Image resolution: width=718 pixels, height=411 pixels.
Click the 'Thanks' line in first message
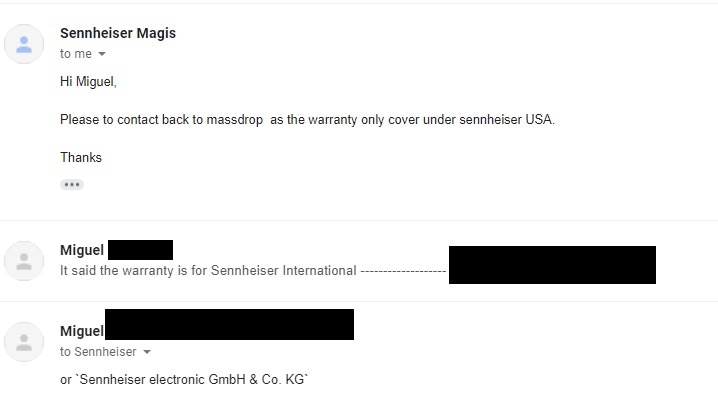point(81,157)
